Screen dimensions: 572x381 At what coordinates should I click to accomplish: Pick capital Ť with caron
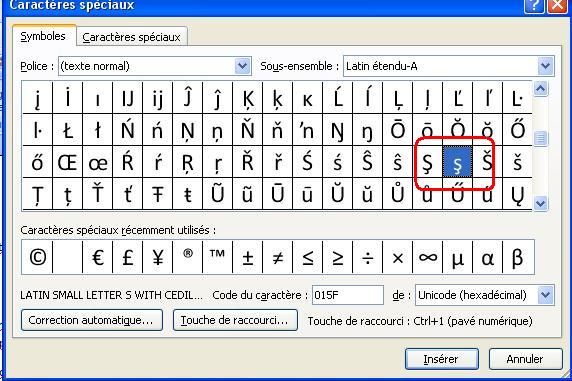coord(98,194)
